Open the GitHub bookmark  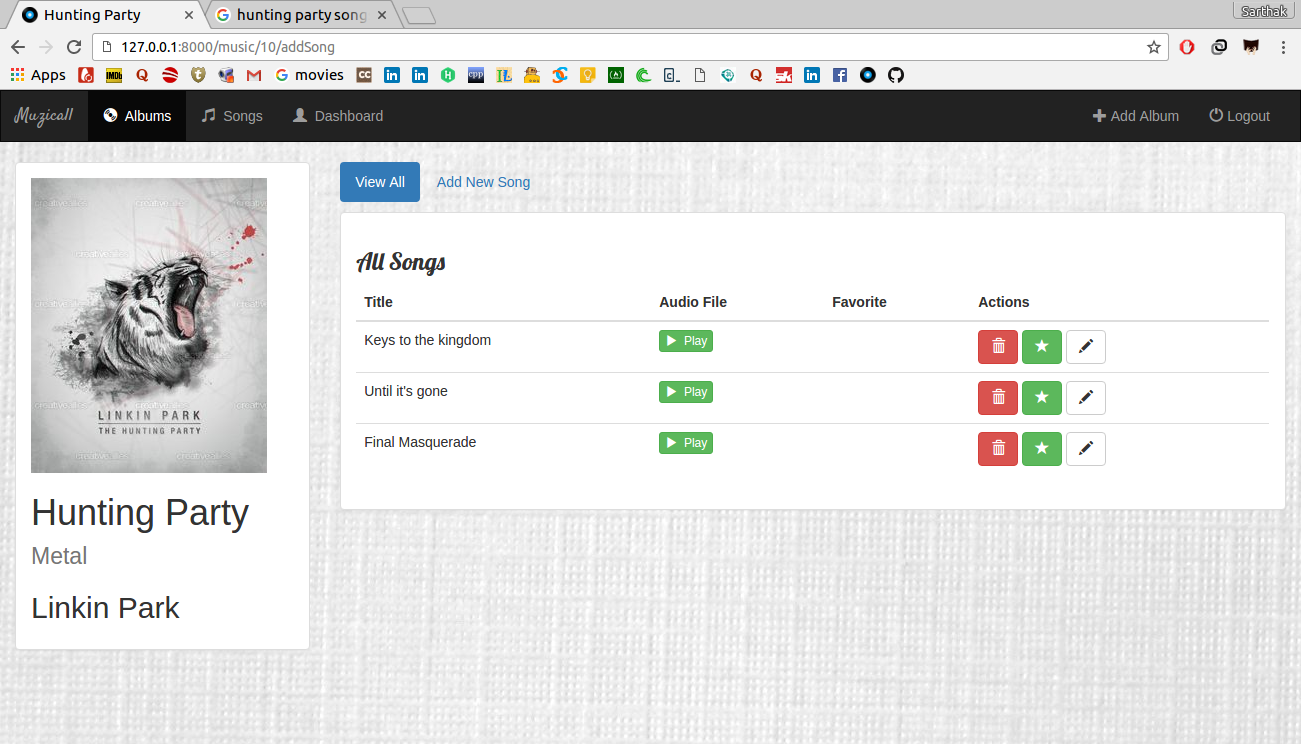896,75
